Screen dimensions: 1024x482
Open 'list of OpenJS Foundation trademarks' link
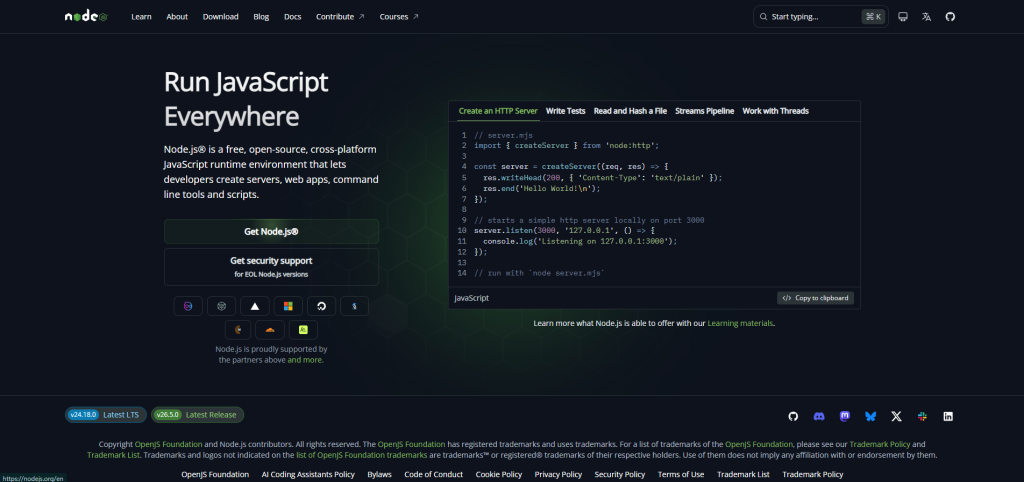point(362,455)
